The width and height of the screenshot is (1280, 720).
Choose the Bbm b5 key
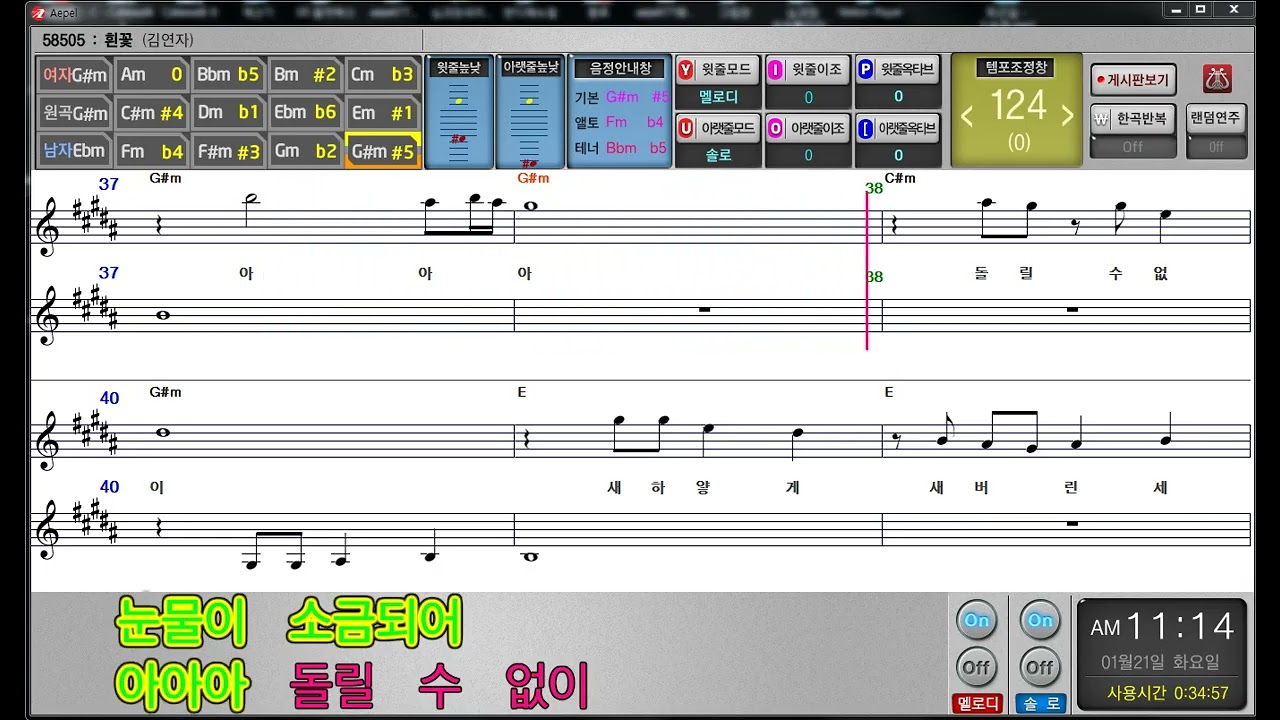click(x=228, y=75)
